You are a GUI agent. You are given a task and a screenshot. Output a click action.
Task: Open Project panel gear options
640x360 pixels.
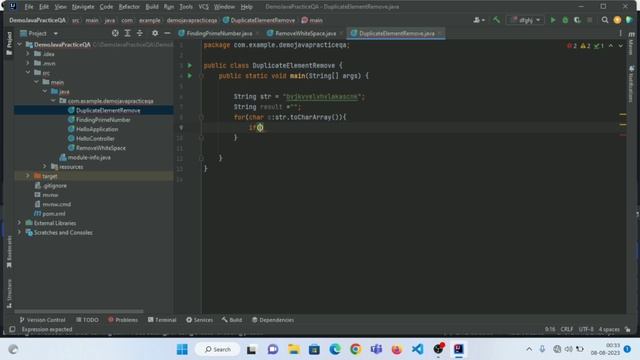(x=155, y=33)
